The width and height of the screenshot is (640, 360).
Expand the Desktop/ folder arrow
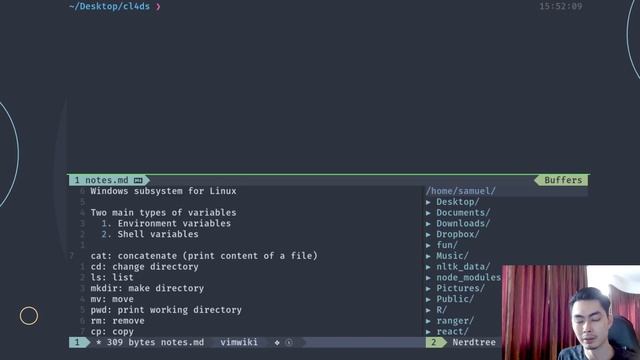[428, 202]
